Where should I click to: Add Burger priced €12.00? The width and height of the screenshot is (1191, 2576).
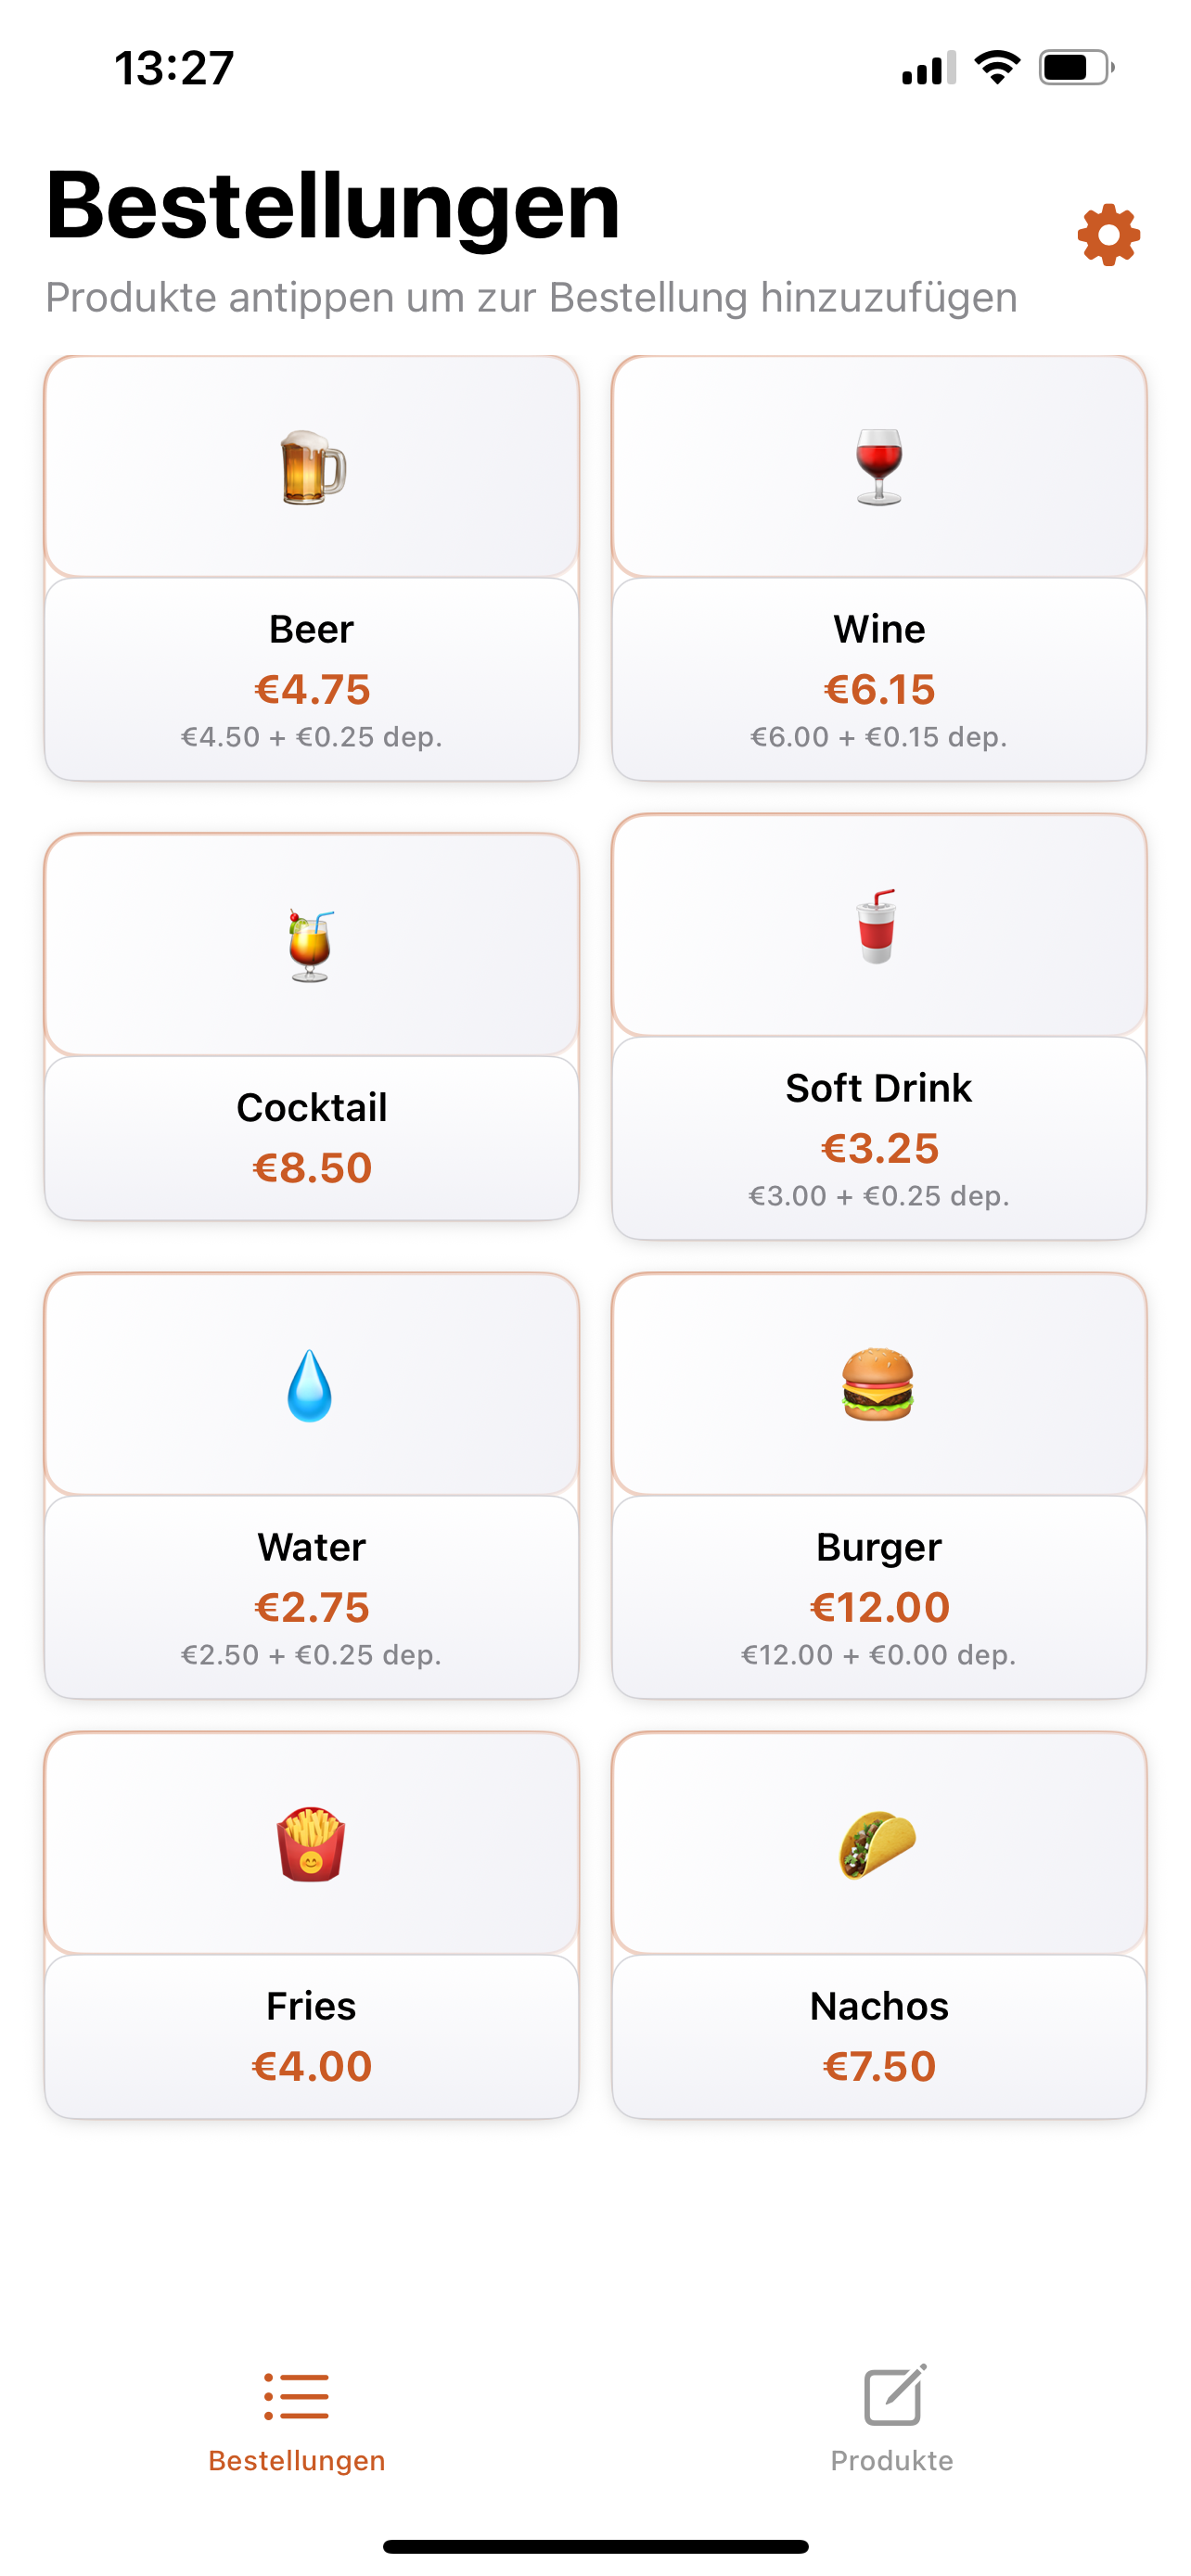tap(879, 1597)
